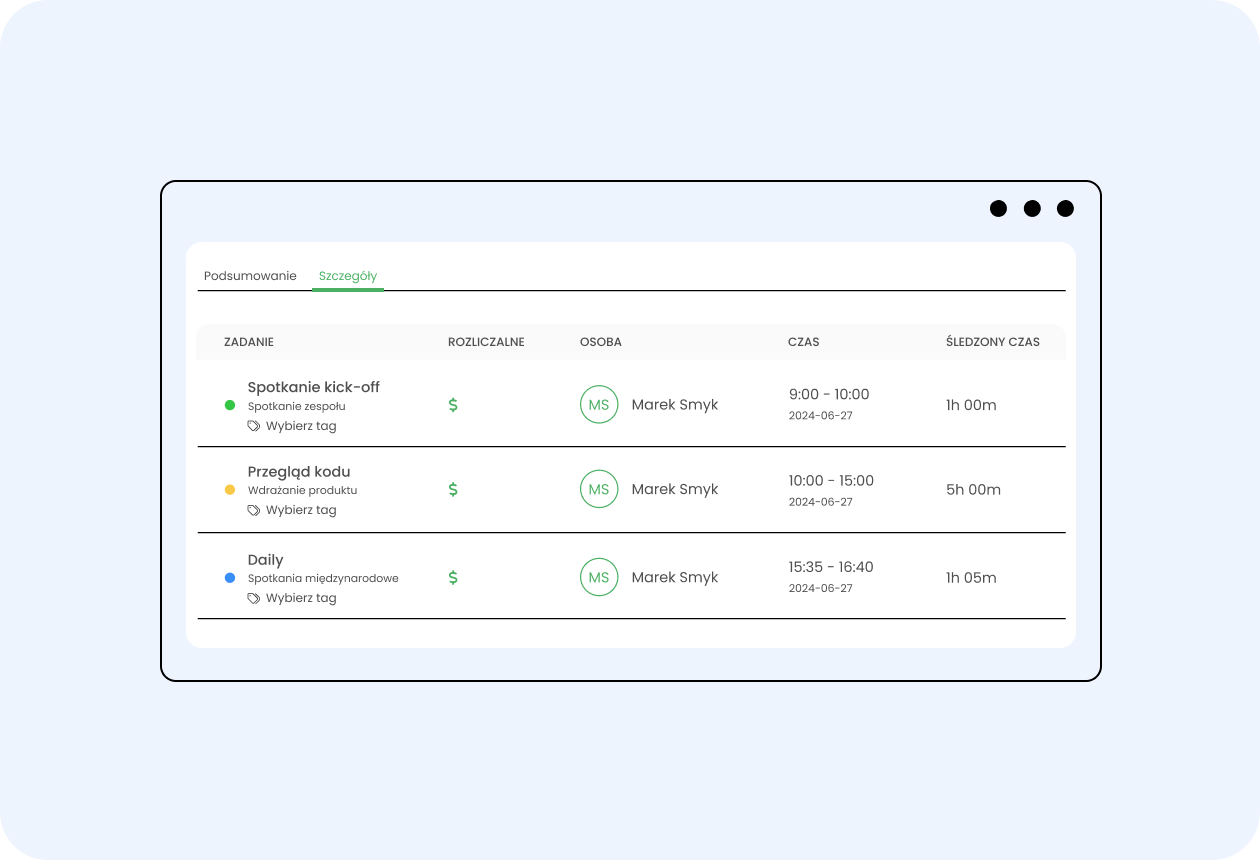Open the Przegląd kodu task title
Screen dimensions: 1260x860
tap(299, 471)
